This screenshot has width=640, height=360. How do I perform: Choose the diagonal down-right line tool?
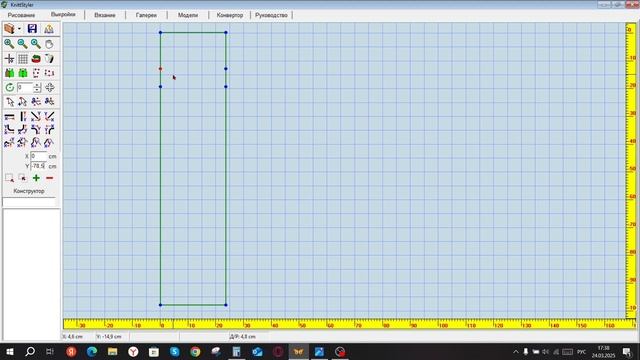coord(36,117)
